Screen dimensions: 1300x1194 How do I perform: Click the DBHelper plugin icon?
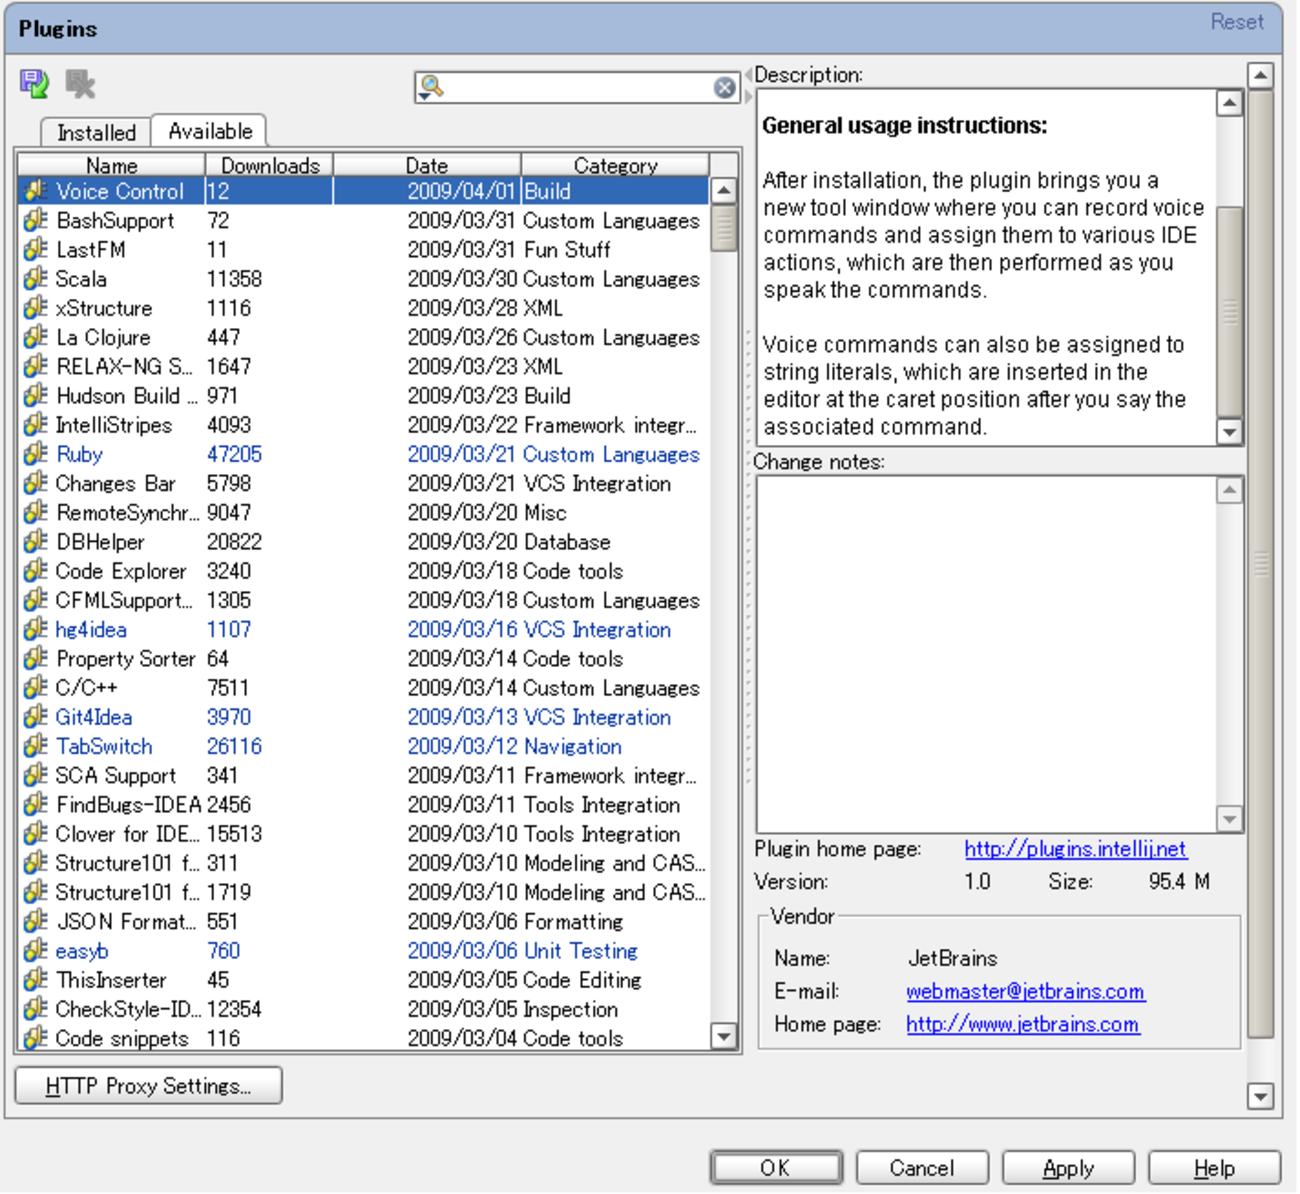(x=36, y=542)
